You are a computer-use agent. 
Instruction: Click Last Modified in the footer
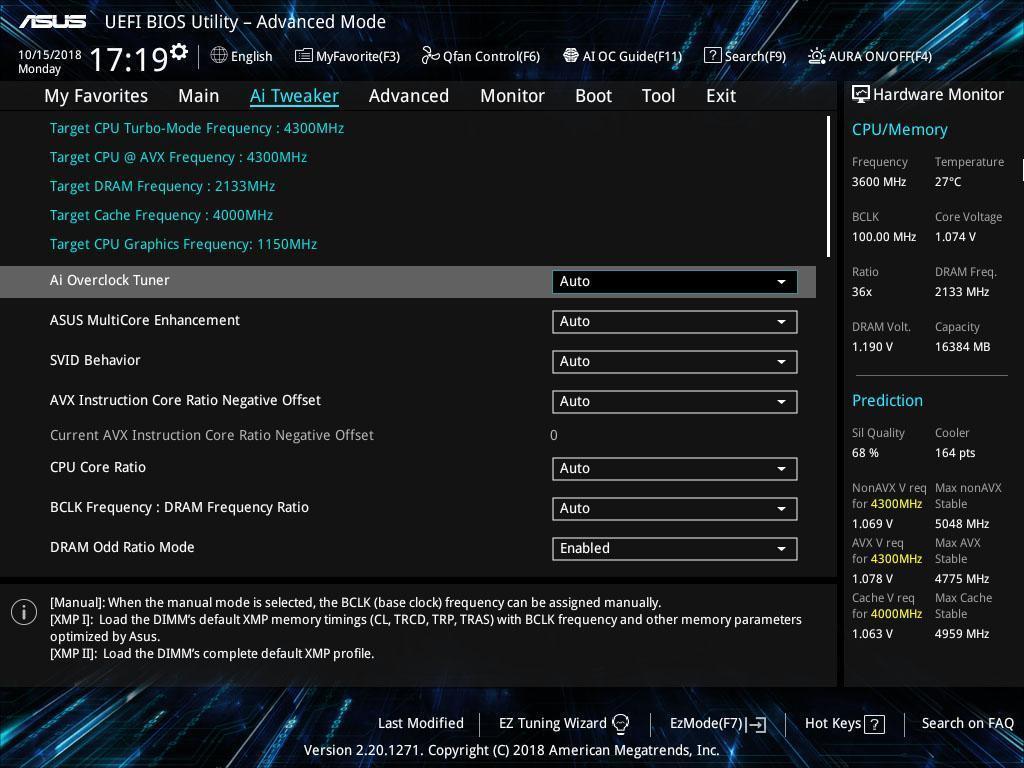[x=421, y=723]
